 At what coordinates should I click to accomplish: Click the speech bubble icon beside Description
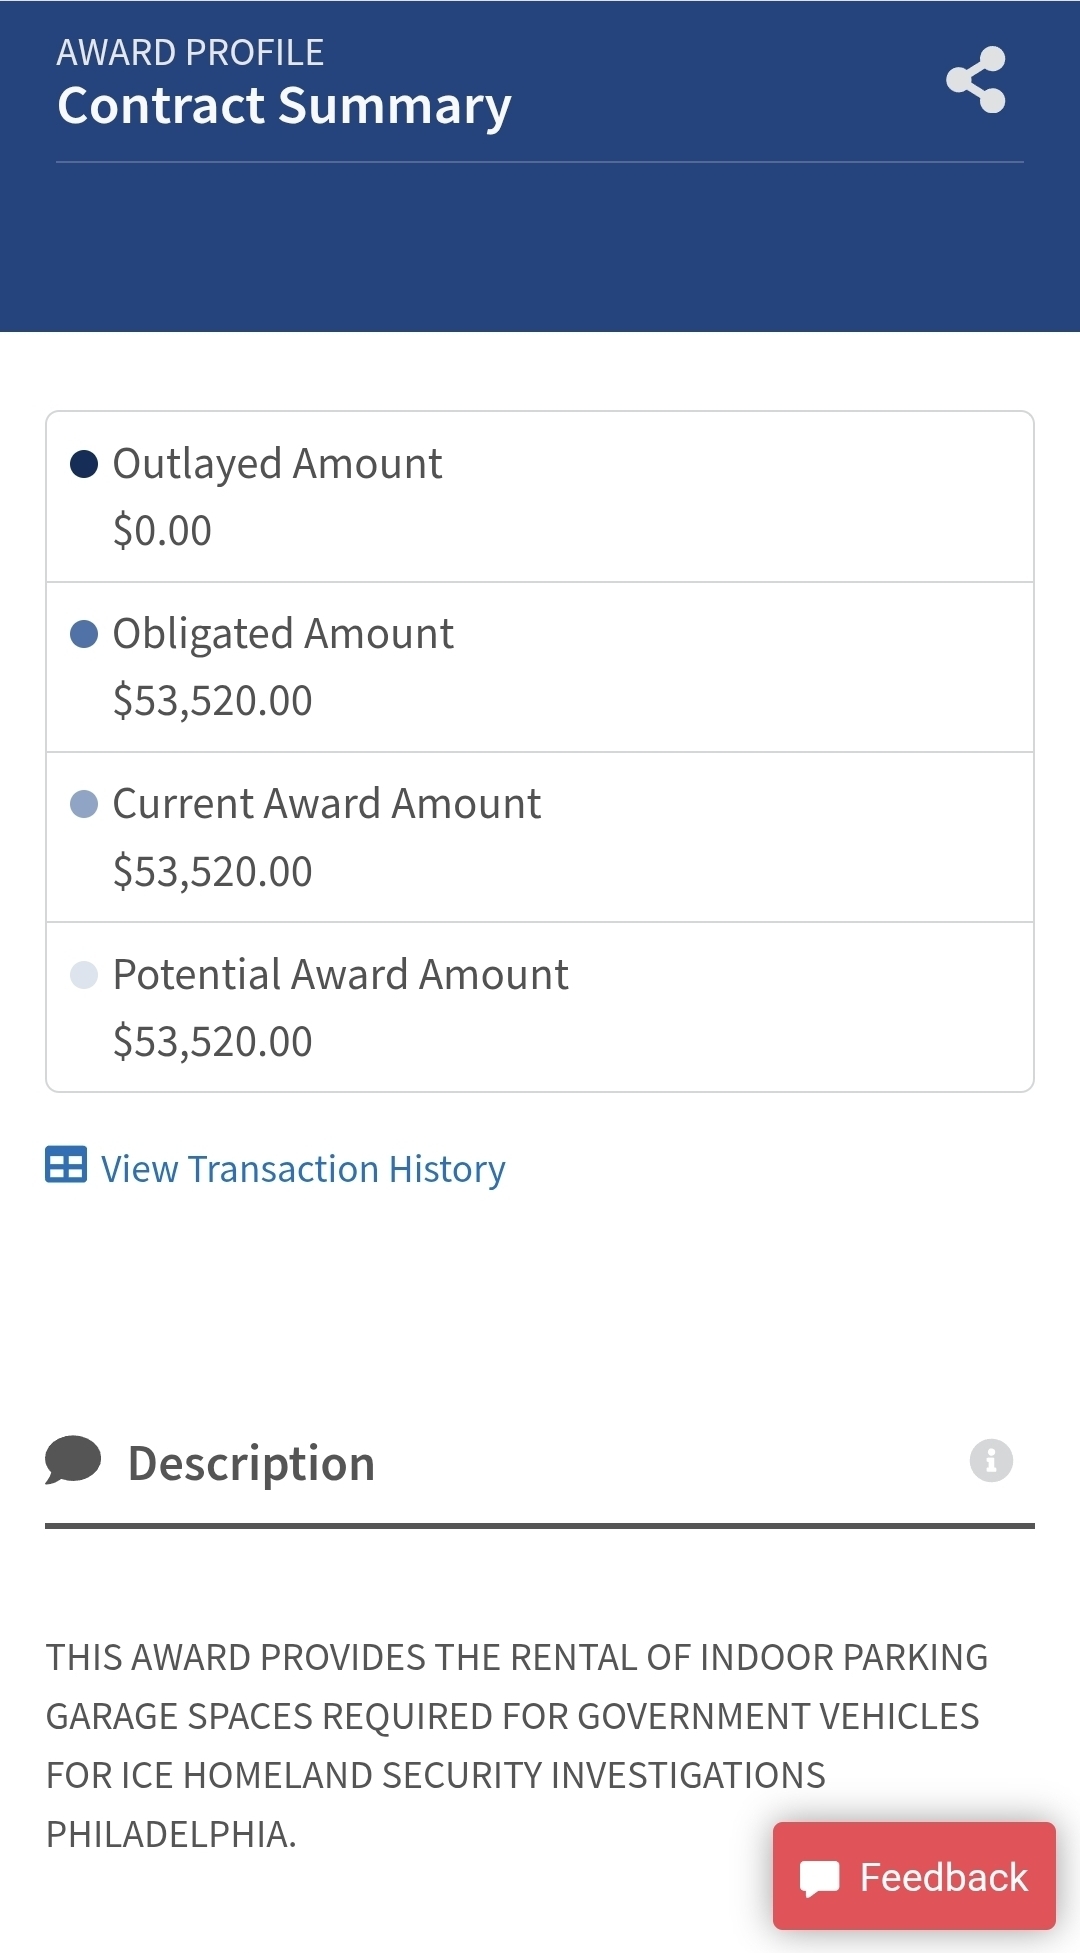[73, 1460]
